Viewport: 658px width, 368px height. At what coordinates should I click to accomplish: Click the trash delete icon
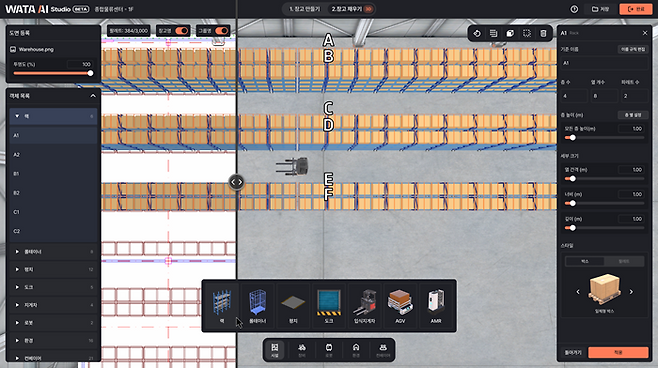click(543, 33)
